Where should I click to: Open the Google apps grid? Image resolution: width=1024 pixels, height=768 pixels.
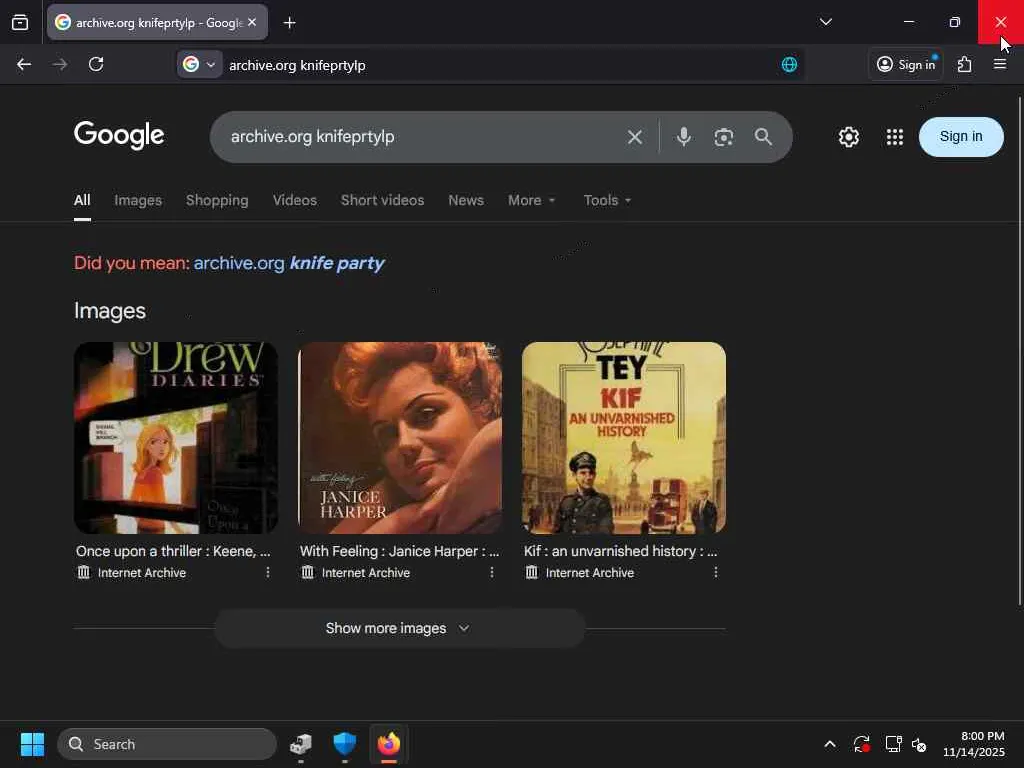[x=895, y=137]
